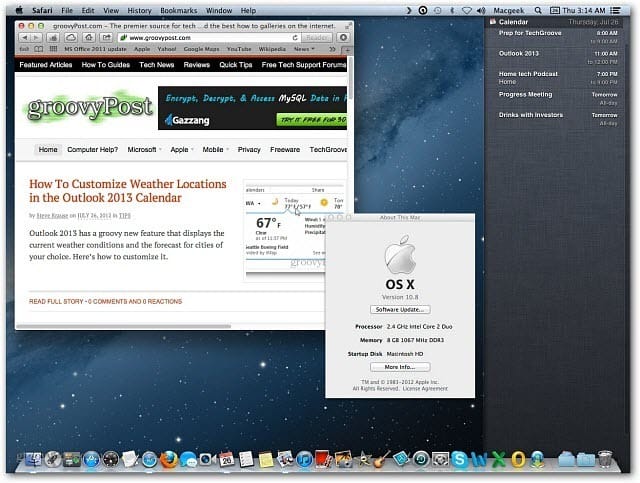
Task: Open the Apple menu in the menu bar
Action: click(19, 11)
